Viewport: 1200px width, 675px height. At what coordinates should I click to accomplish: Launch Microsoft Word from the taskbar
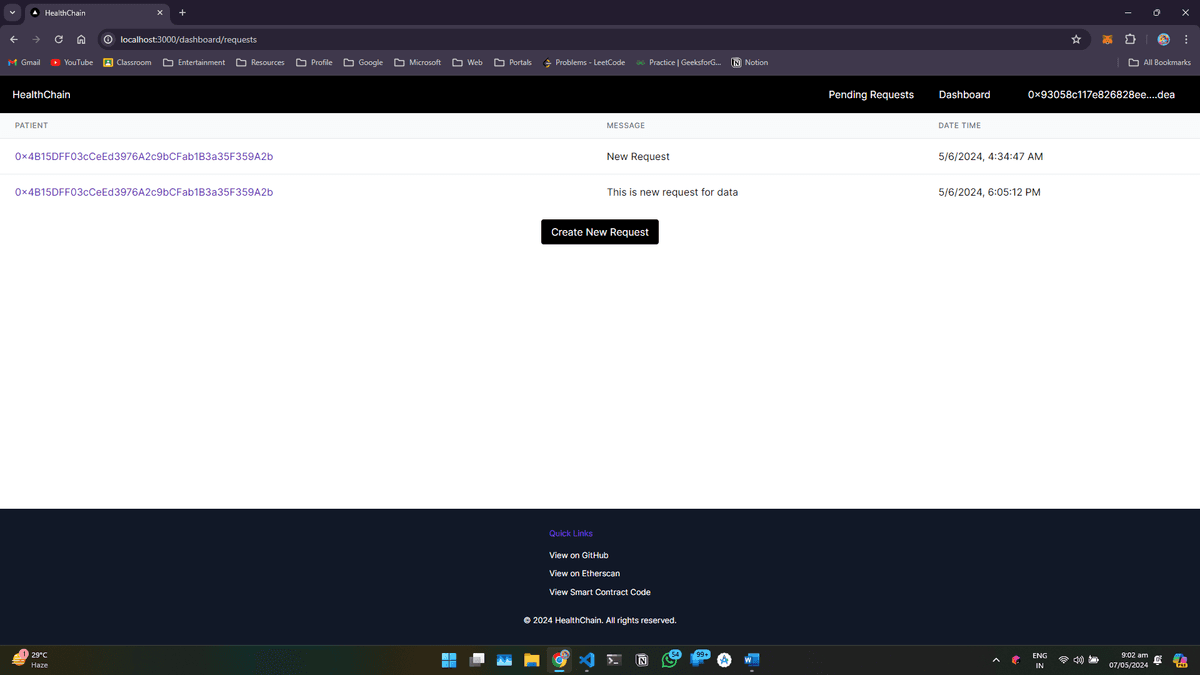[x=752, y=660]
